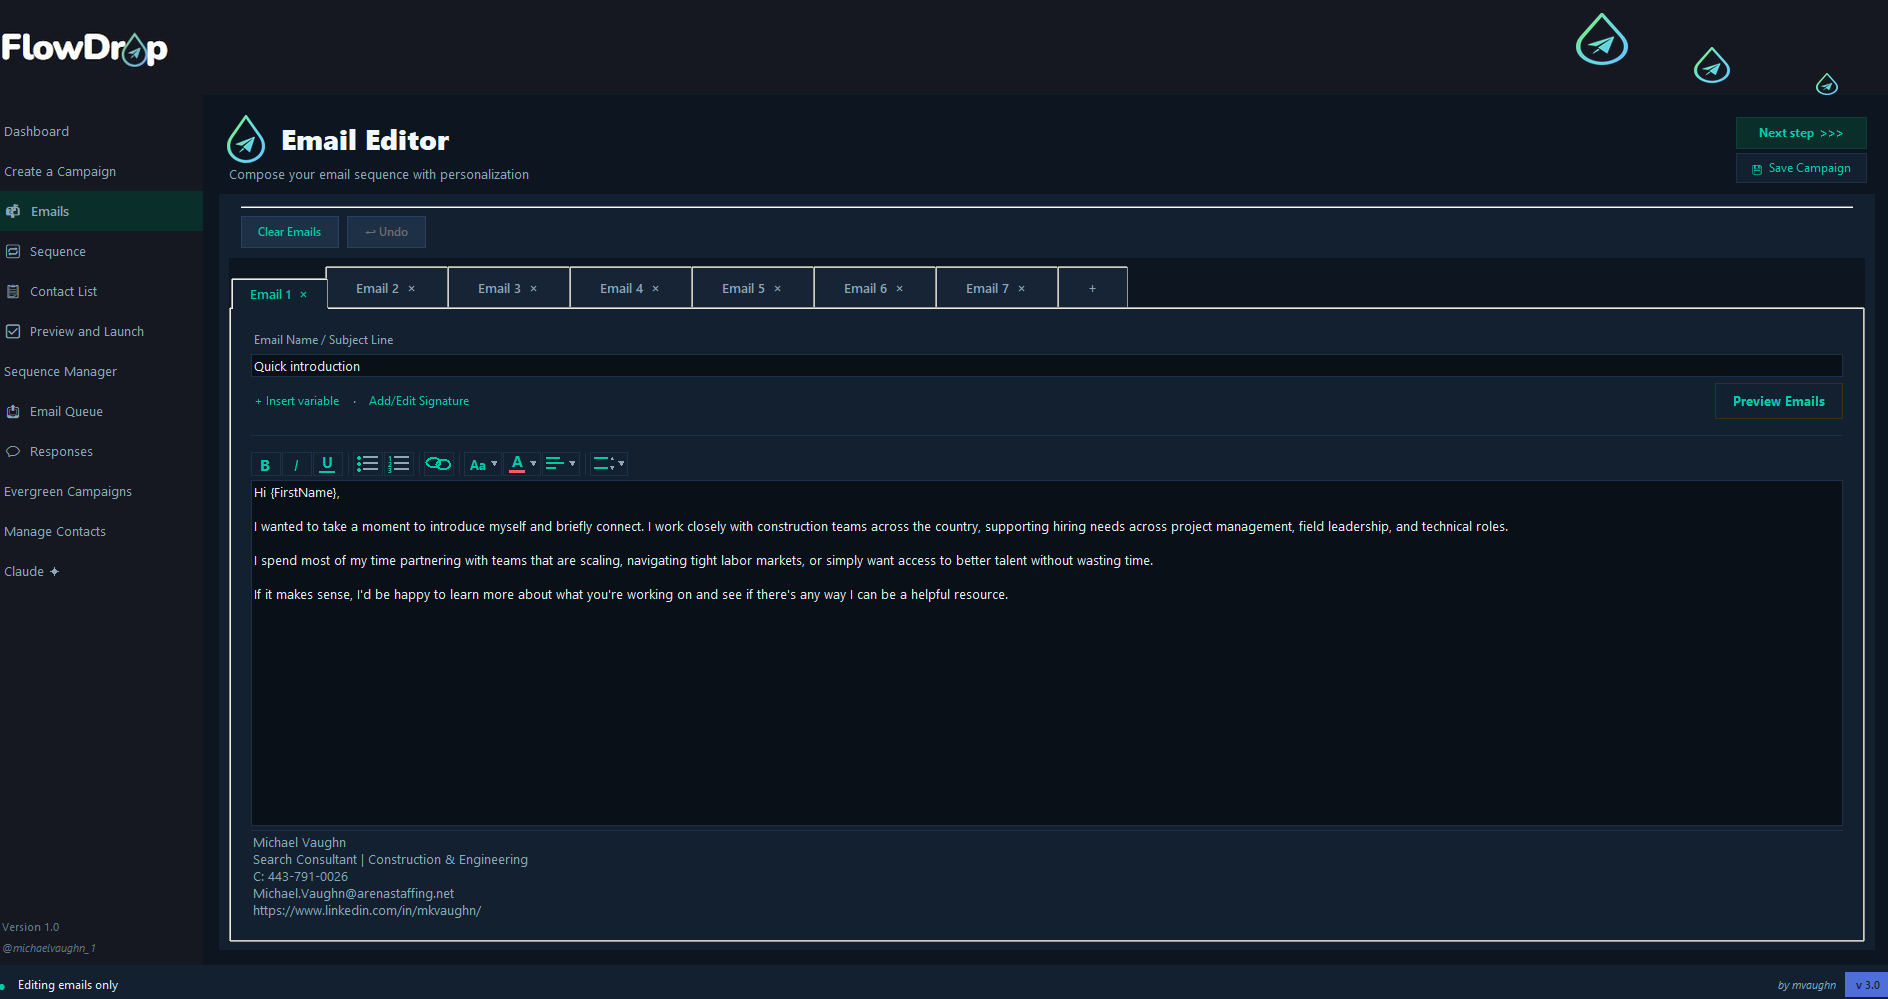The height and width of the screenshot is (999, 1888).
Task: Close the Email 5 tab
Action: tap(778, 289)
